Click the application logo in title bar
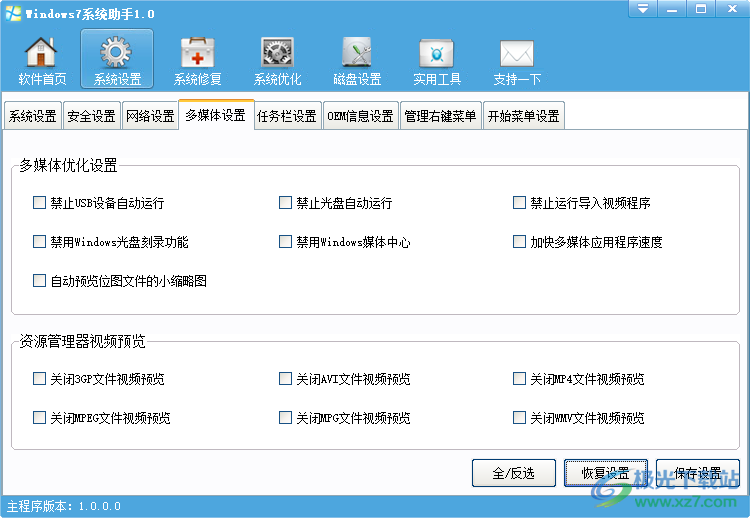This screenshot has height=518, width=750. coord(13,13)
